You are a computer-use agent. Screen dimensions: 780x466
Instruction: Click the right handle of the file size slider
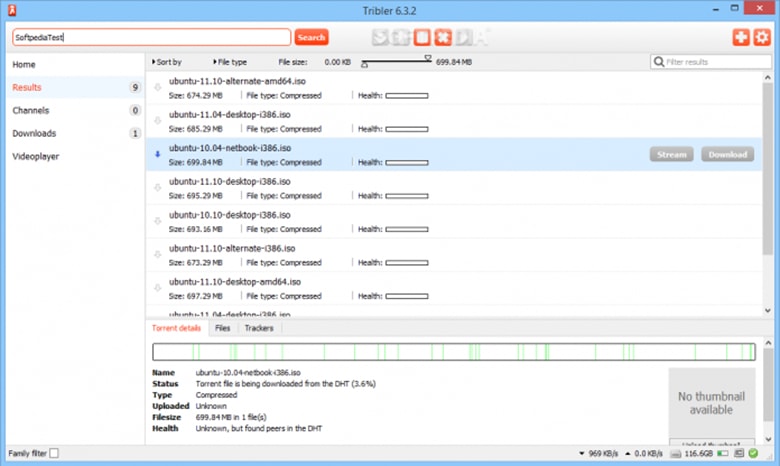428,58
